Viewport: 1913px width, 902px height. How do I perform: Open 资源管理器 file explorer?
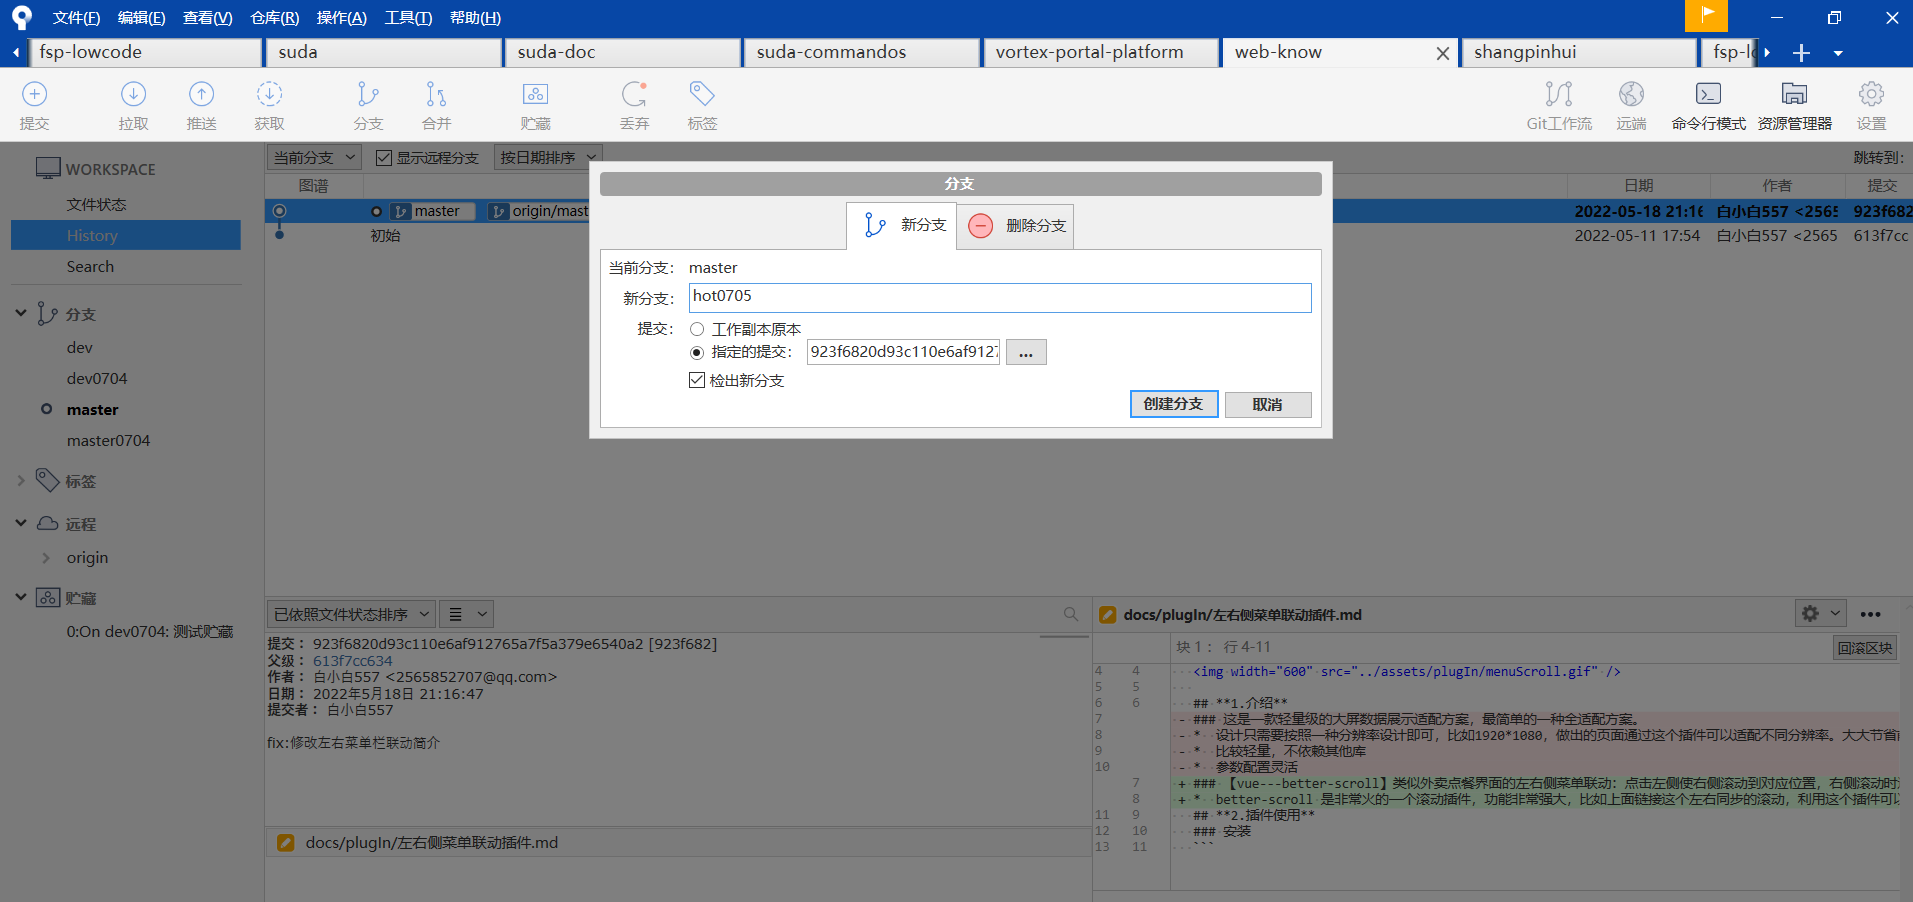point(1794,106)
